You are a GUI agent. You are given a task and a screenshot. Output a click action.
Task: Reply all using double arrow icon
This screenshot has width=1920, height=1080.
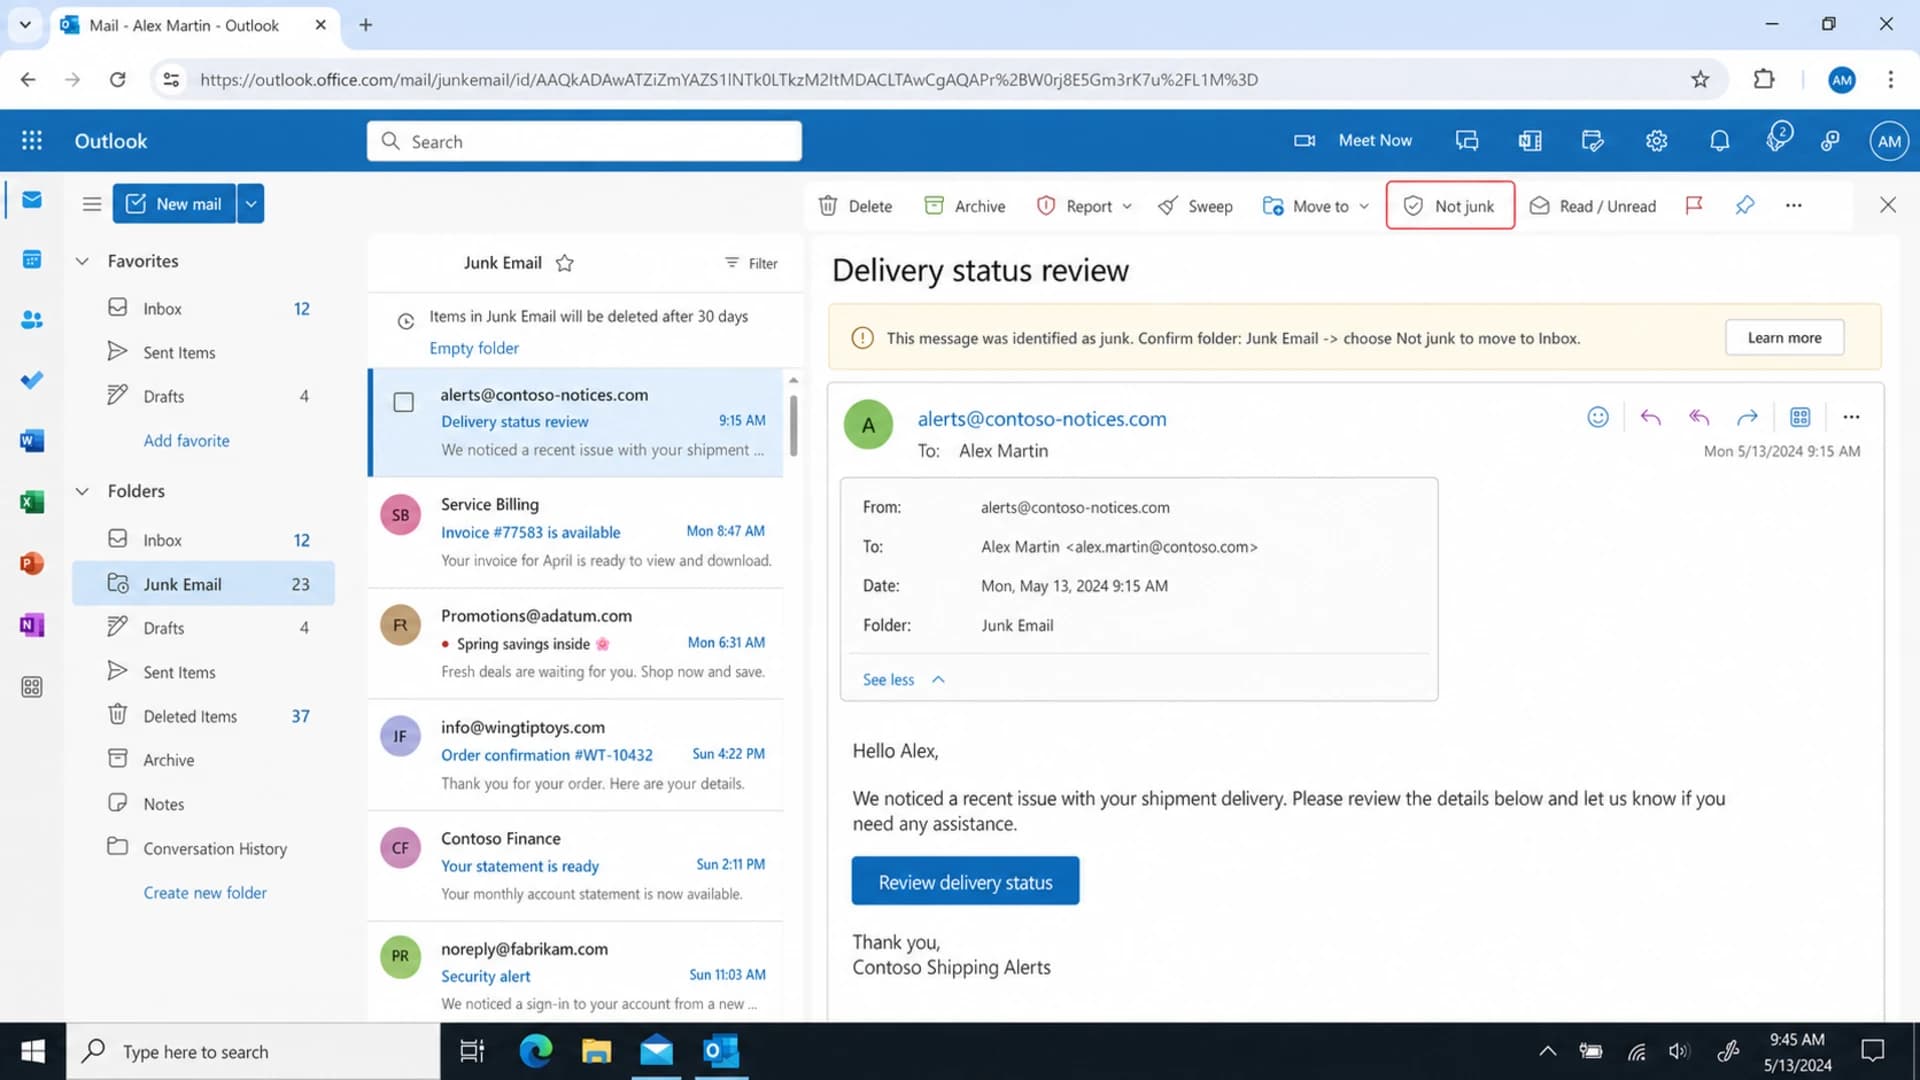1699,417
